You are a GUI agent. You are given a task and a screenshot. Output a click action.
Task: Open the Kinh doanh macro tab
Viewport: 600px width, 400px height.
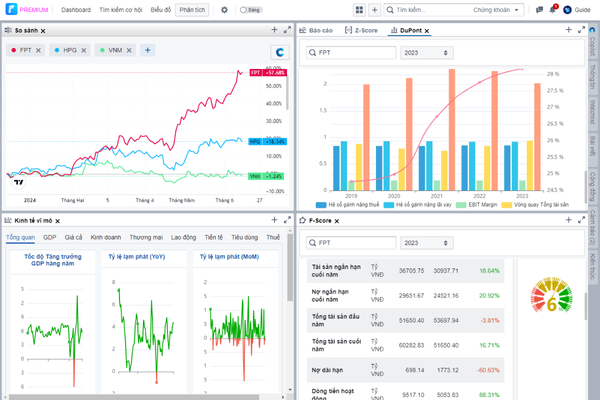pos(106,237)
